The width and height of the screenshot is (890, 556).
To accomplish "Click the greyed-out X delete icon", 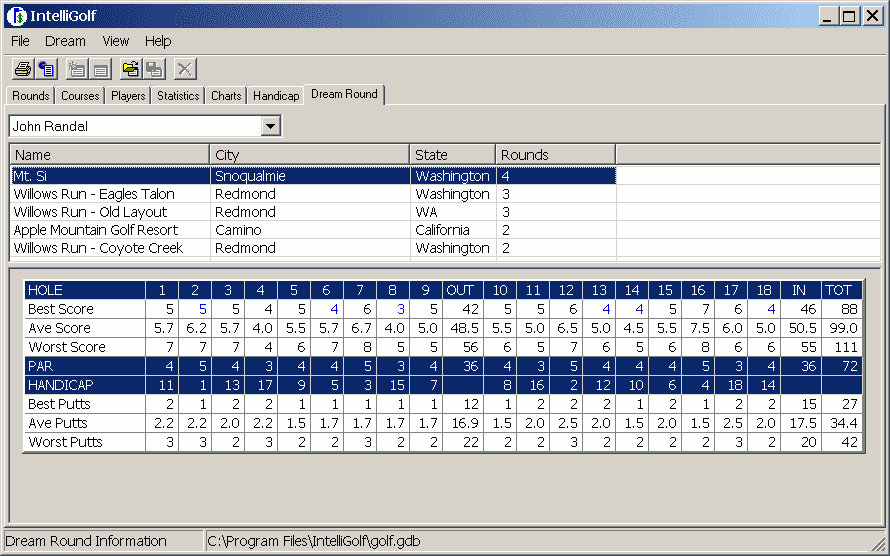I will 184,69.
